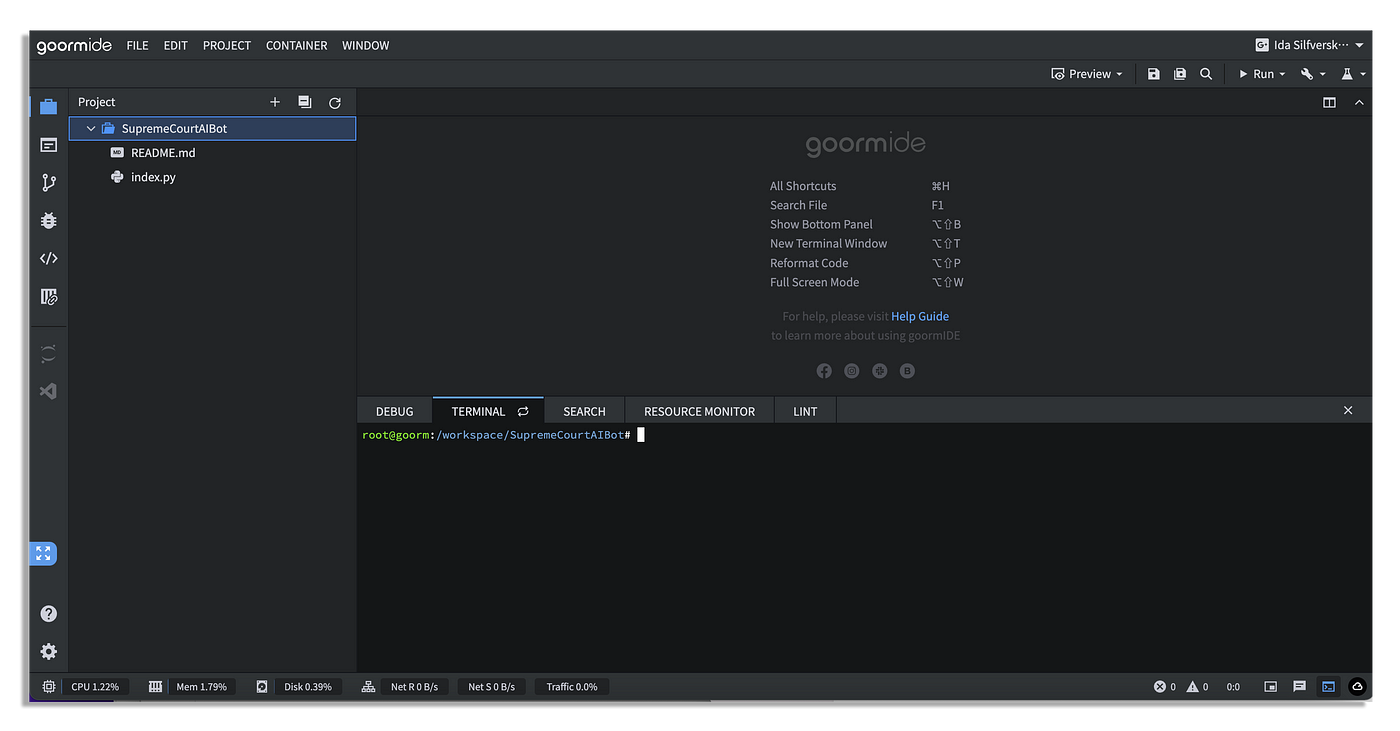Collapse editor area with the up chevron
The image size is (1400, 731).
coord(1359,102)
